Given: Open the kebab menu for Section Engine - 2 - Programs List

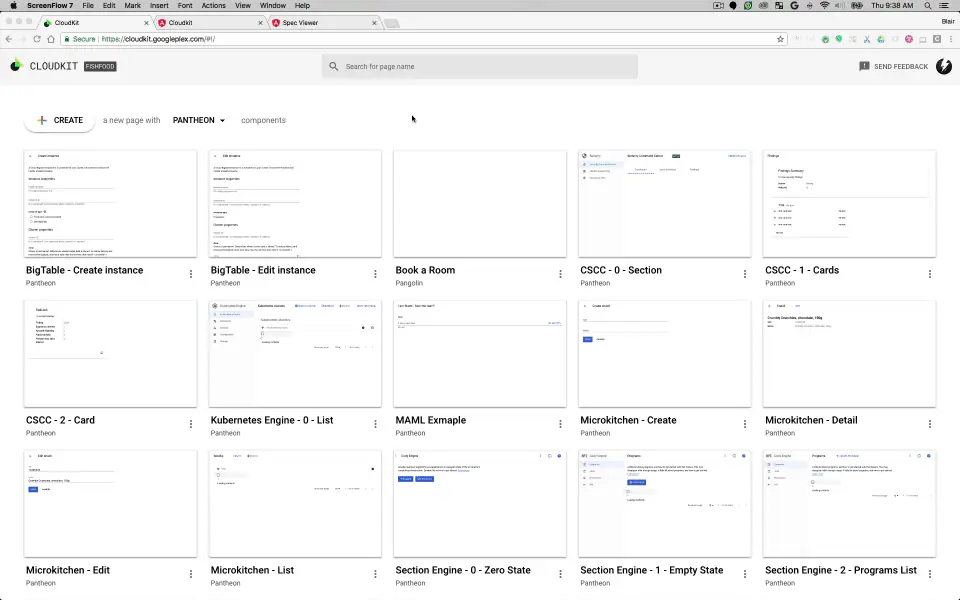Looking at the screenshot, I should pos(930,574).
